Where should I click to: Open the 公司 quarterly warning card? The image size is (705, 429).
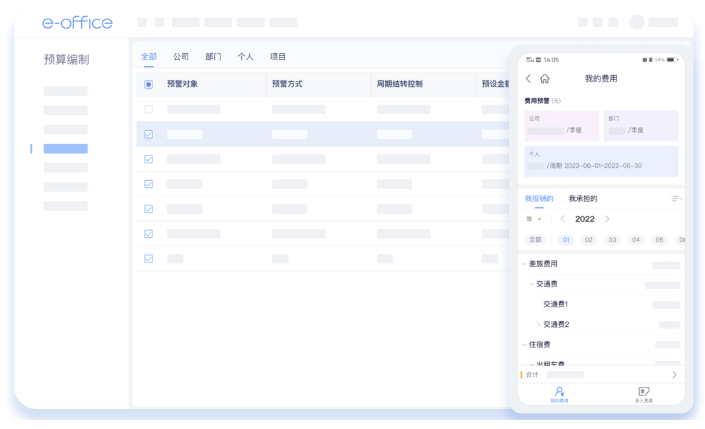pos(562,125)
